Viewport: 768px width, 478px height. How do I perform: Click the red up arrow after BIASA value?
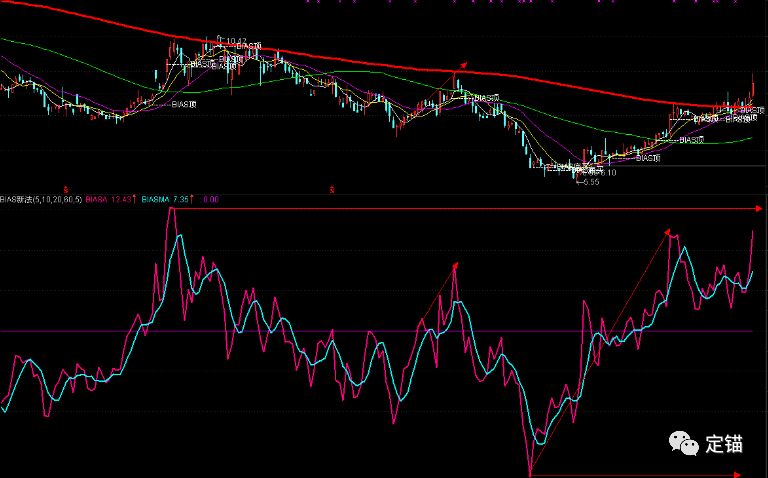(136, 199)
